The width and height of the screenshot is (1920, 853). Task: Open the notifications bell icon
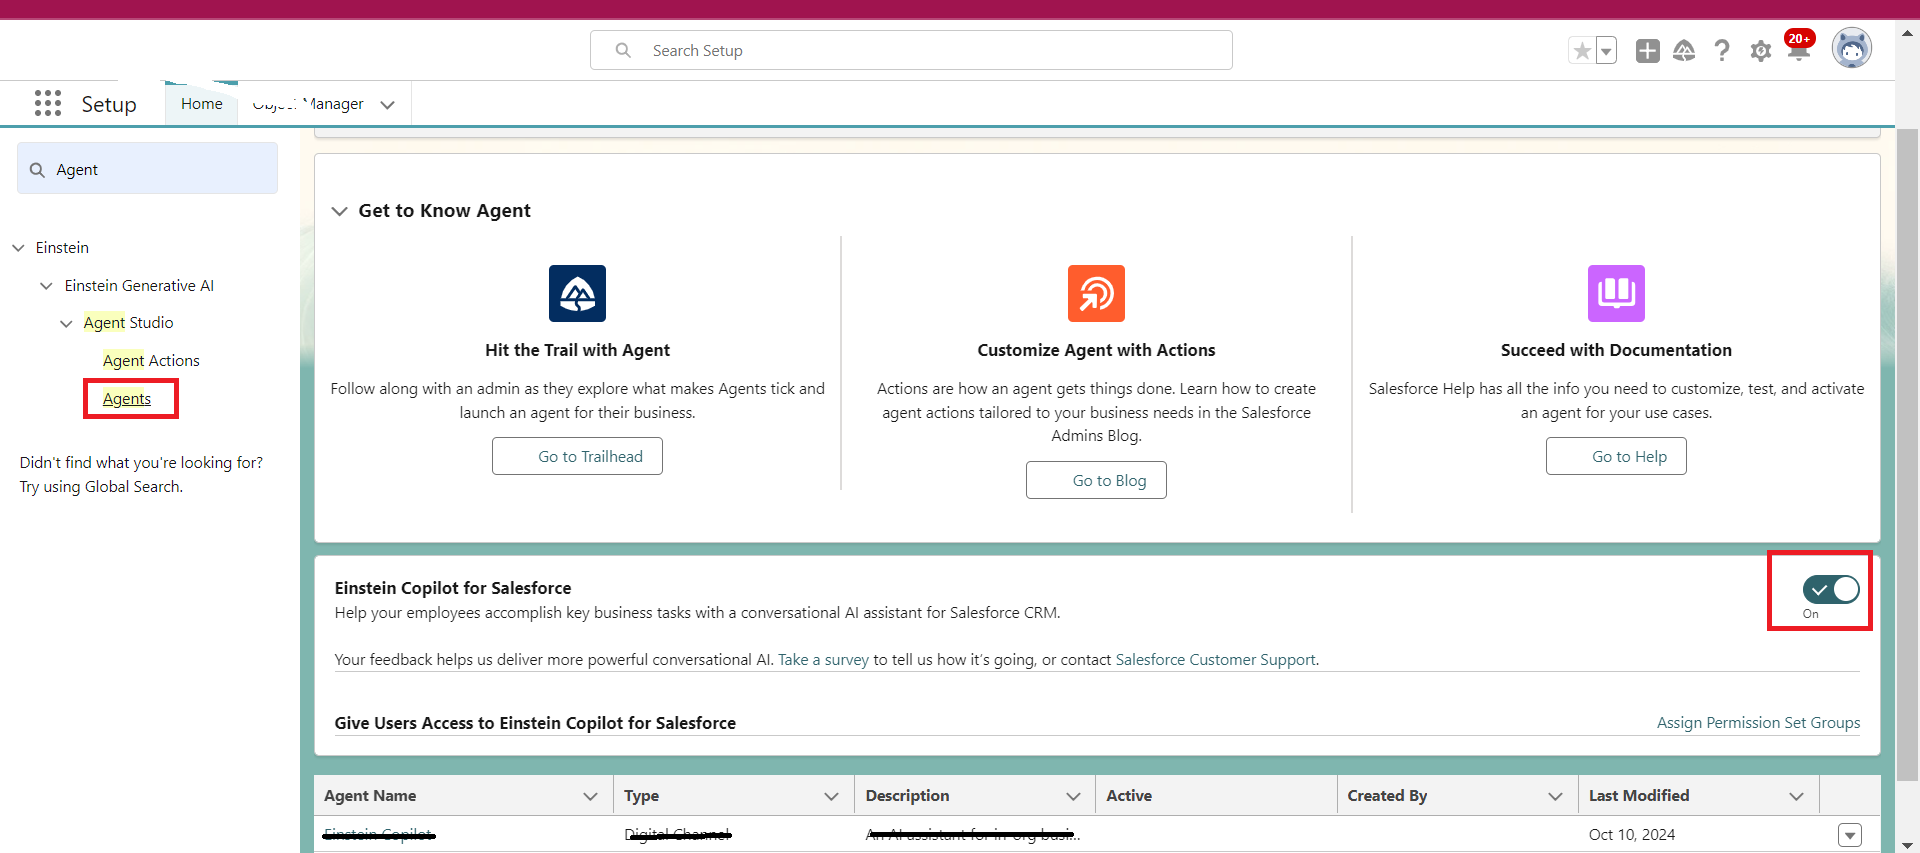pyautogui.click(x=1799, y=49)
